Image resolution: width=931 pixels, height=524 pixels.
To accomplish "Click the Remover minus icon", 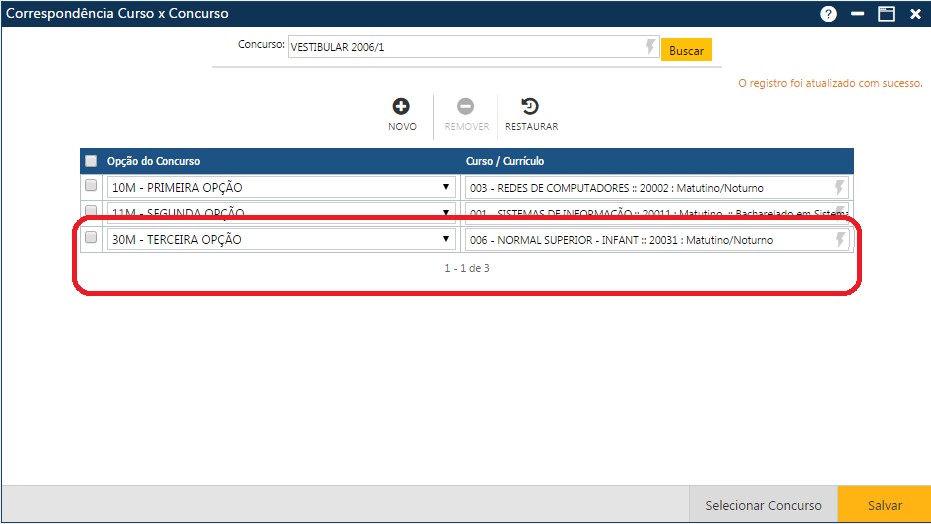I will click(466, 107).
